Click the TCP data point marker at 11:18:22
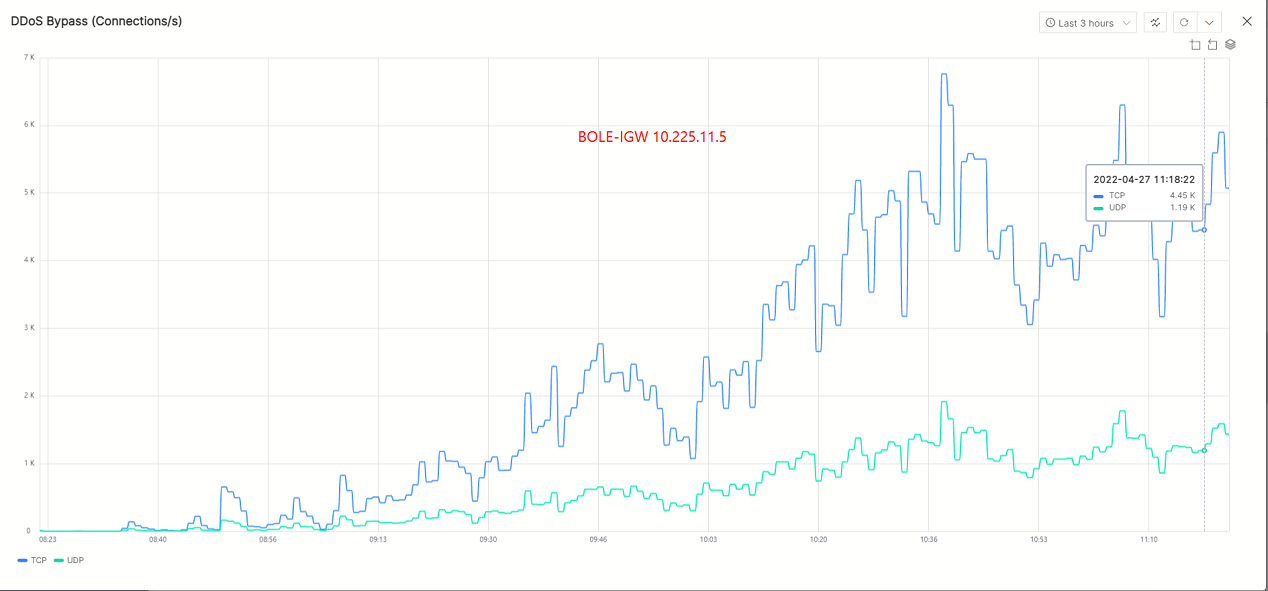Viewport: 1268px width, 591px height. pos(1204,230)
